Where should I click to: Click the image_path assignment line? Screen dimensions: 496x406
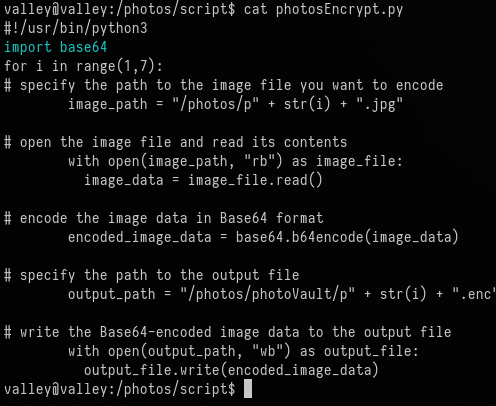(x=235, y=104)
